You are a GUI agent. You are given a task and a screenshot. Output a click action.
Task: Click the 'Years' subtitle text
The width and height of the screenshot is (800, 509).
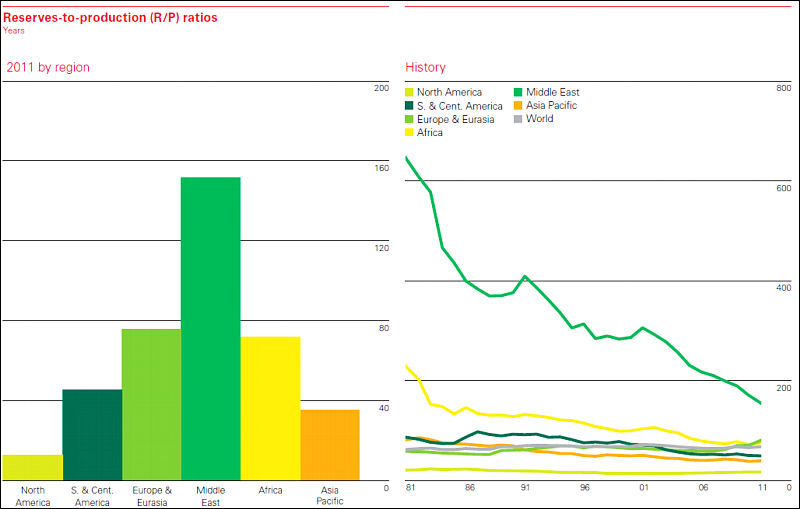point(14,31)
